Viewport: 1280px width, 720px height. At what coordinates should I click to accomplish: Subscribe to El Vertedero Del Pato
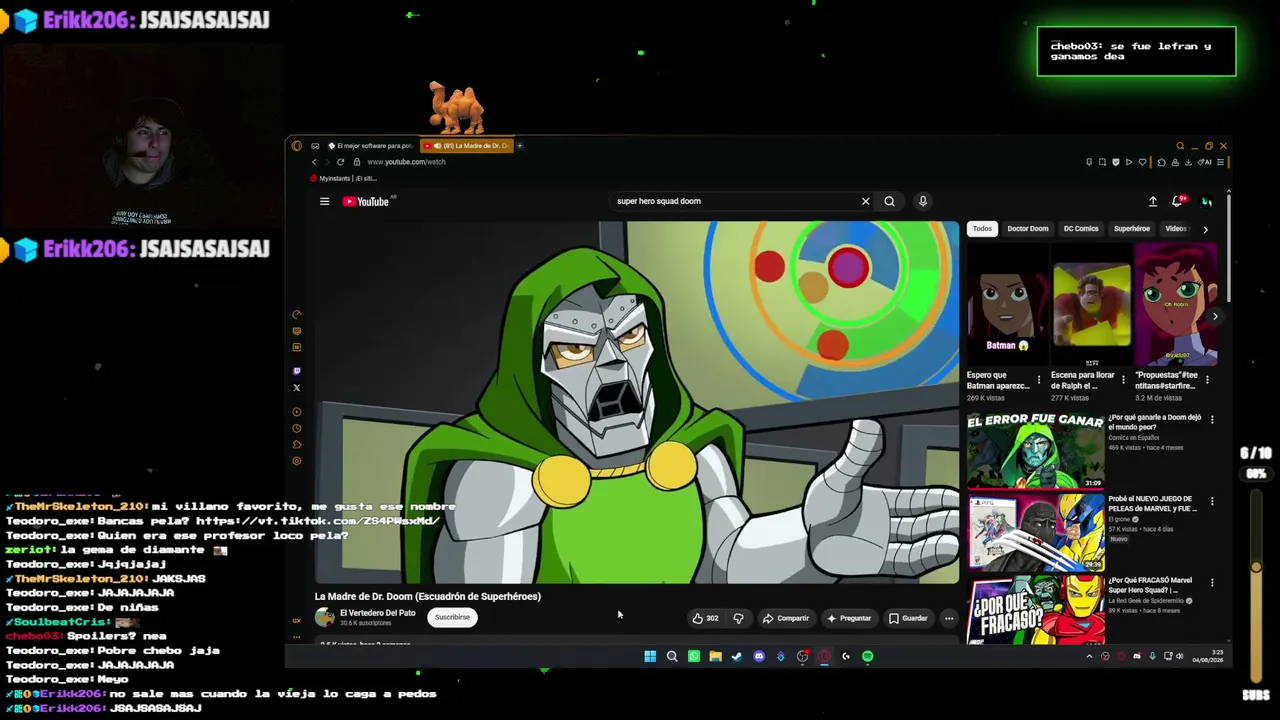coord(452,617)
